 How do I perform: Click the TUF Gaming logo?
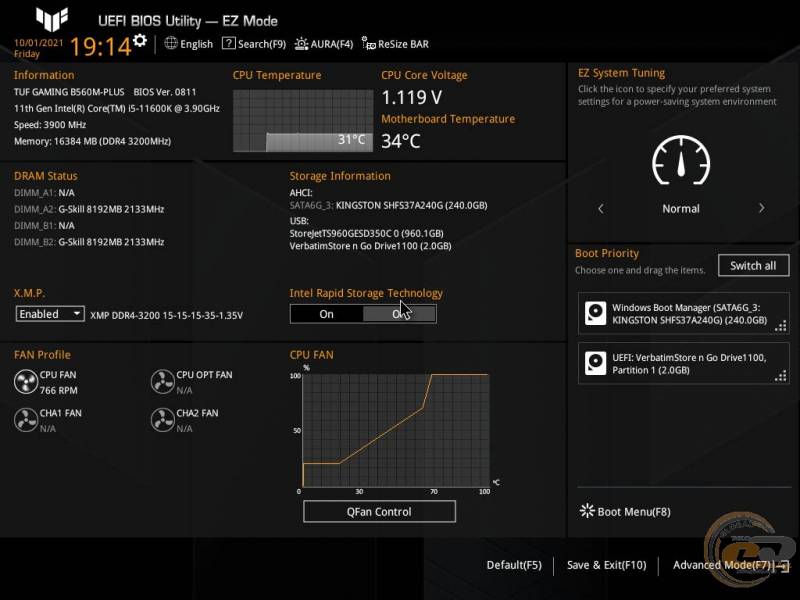[x=52, y=19]
